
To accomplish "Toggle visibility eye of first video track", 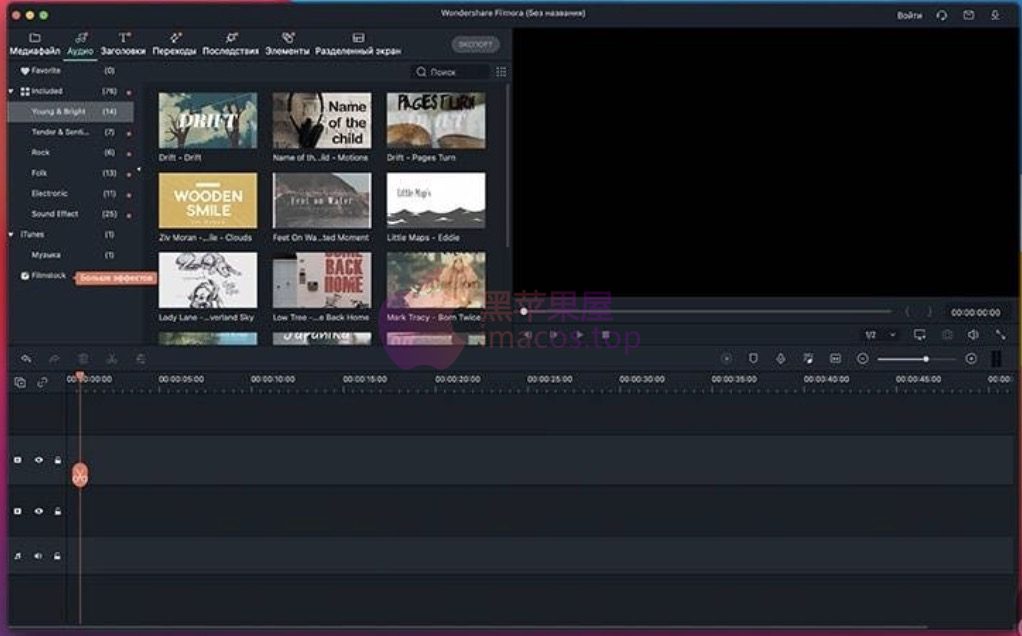I will click(38, 460).
